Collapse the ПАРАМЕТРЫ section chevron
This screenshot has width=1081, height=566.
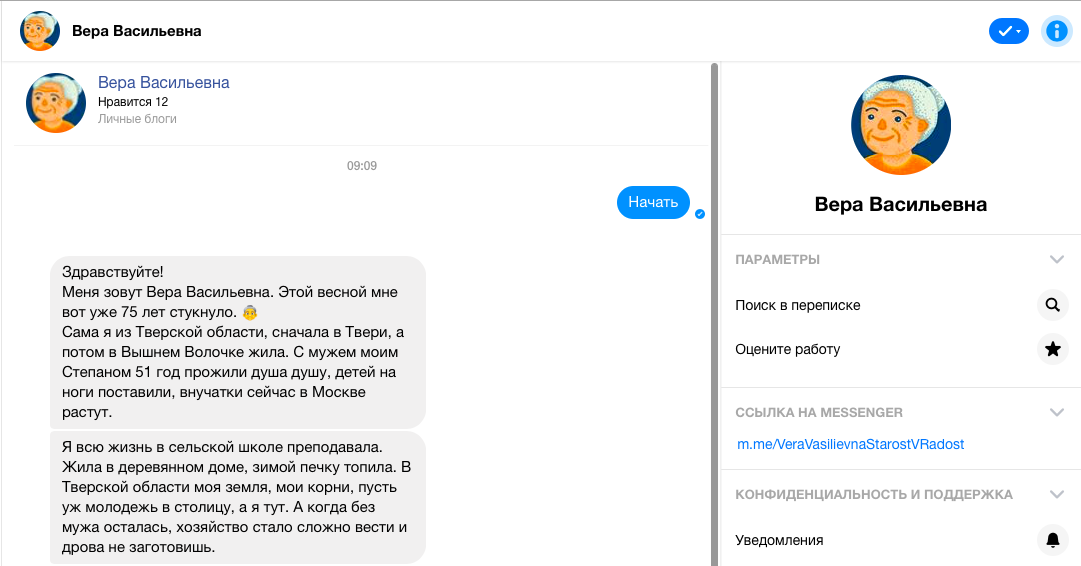tap(1057, 259)
